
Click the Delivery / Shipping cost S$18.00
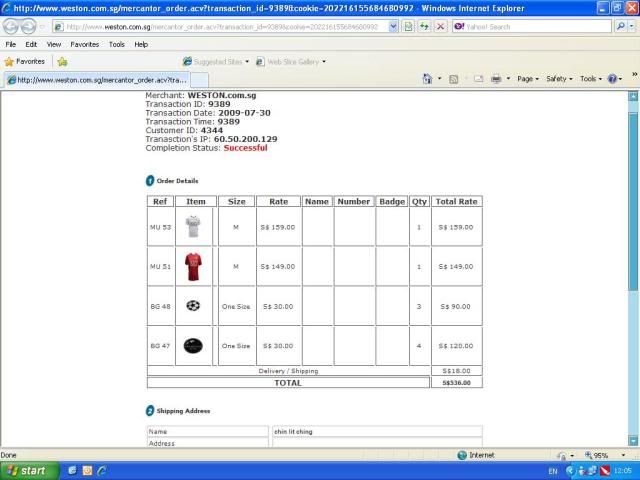(456, 371)
